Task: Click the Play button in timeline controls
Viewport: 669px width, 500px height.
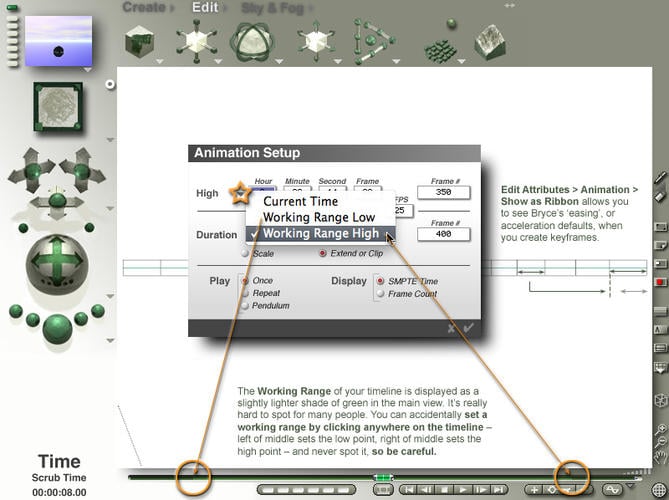Action: click(462, 490)
